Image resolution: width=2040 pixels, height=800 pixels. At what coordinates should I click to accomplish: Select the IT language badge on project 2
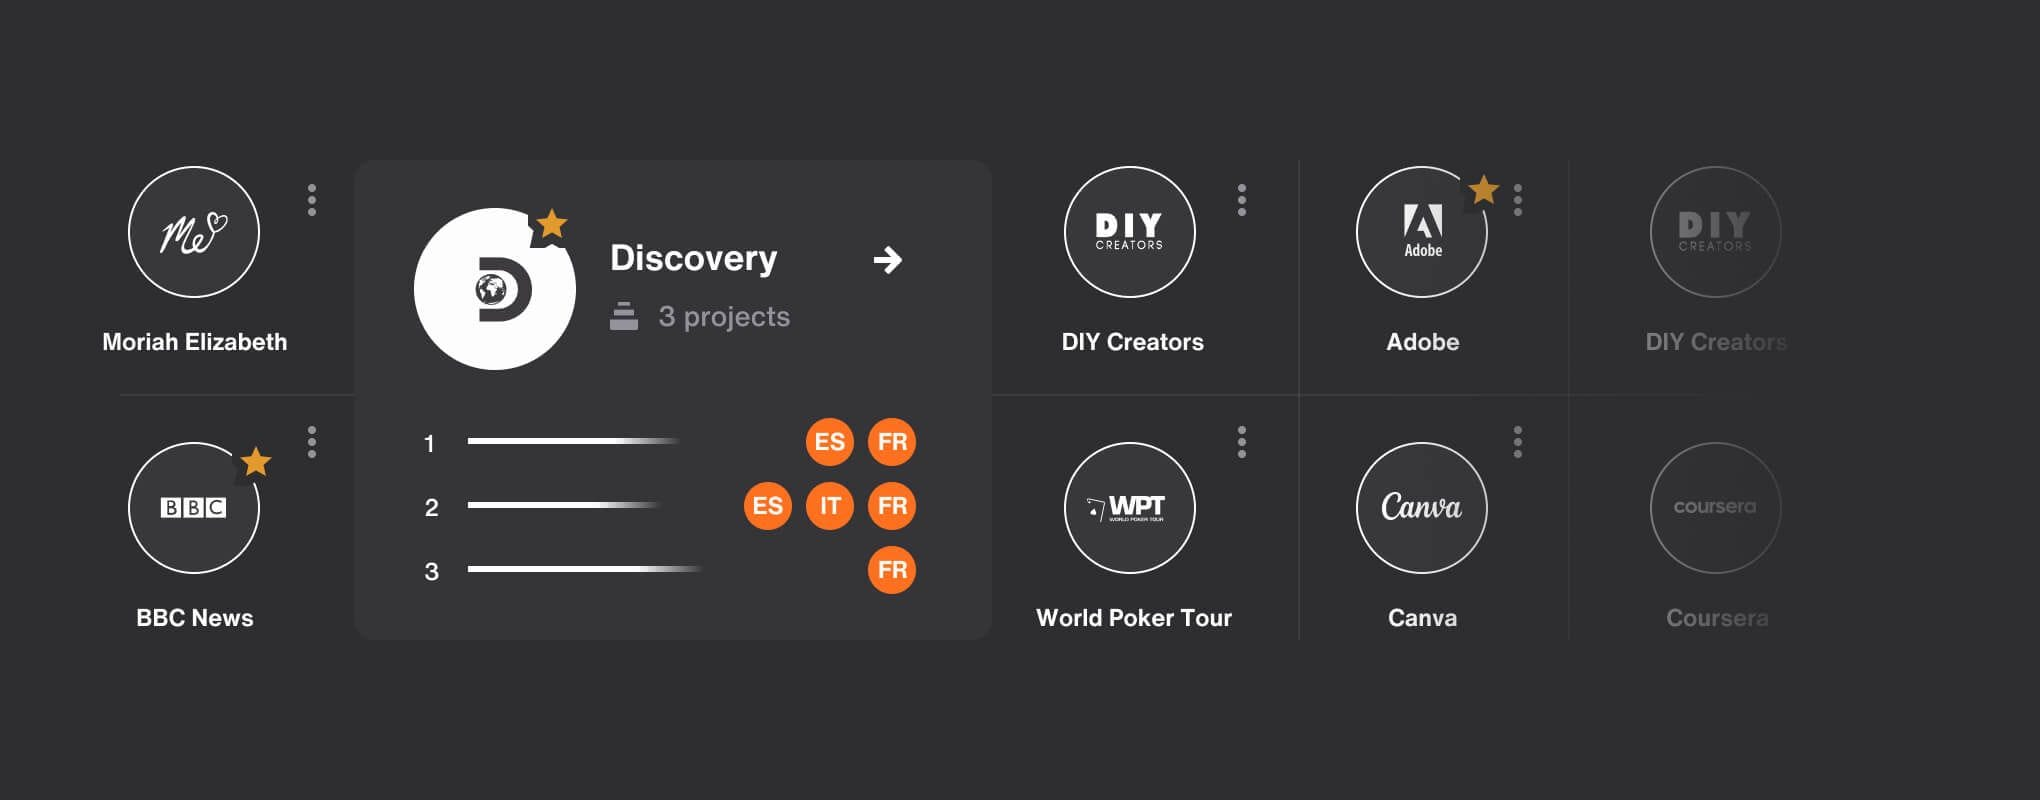(830, 506)
